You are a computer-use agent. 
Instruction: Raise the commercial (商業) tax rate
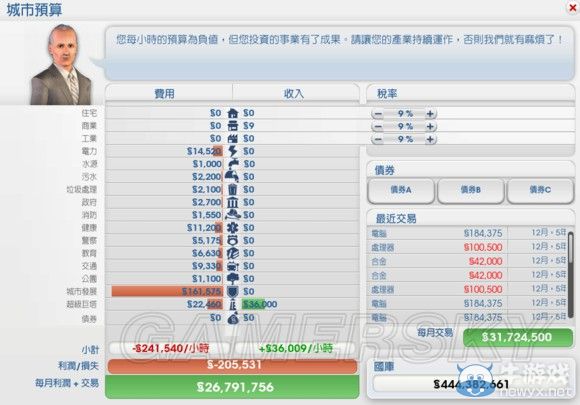click(430, 126)
